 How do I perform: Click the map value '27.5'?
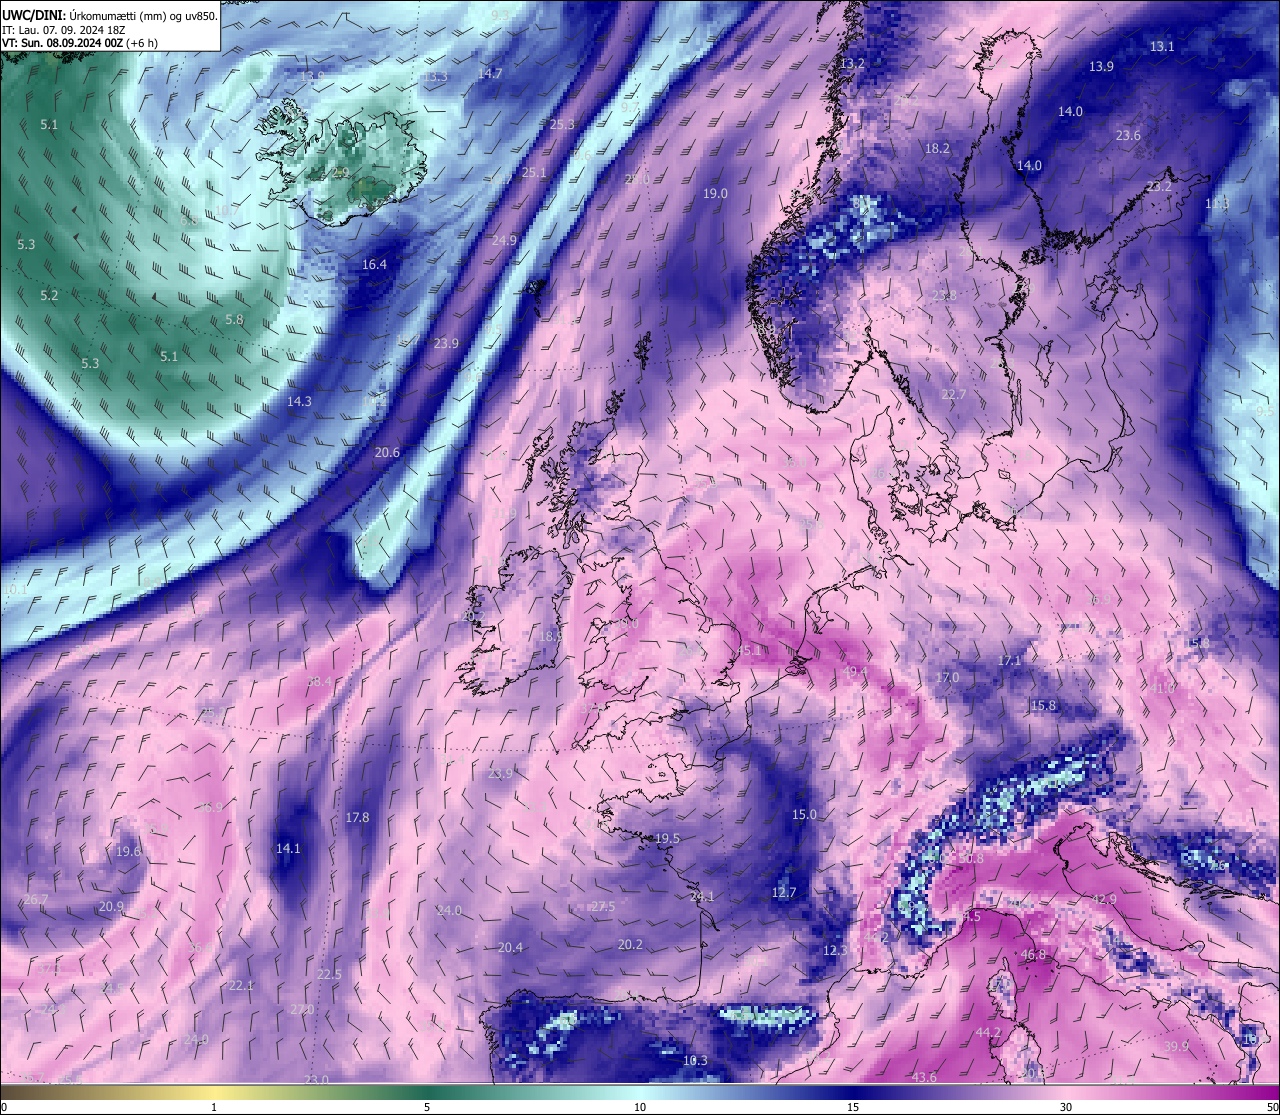pyautogui.click(x=603, y=907)
